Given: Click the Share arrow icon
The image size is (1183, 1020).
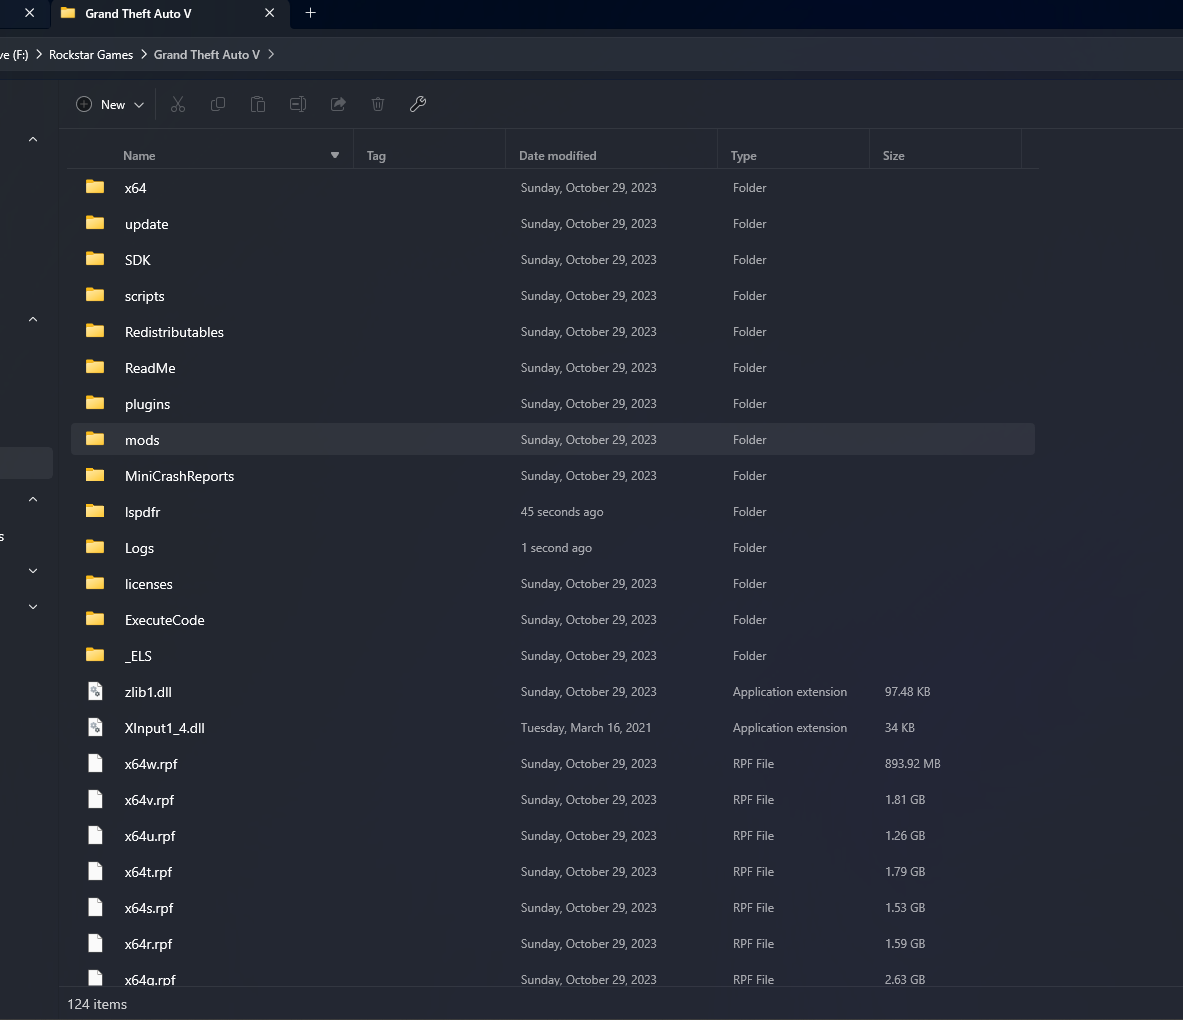Looking at the screenshot, I should (338, 104).
